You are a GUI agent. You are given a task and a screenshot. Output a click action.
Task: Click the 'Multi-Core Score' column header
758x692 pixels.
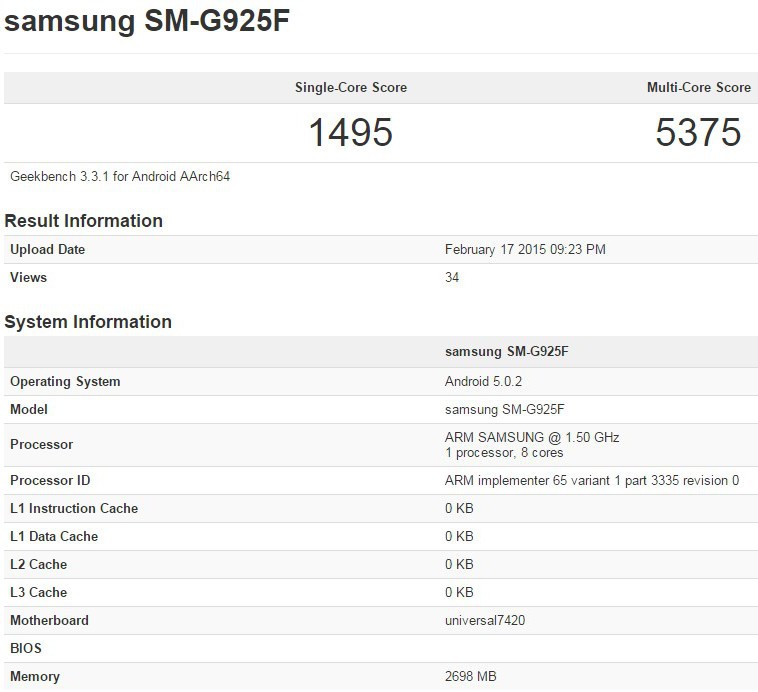(699, 88)
